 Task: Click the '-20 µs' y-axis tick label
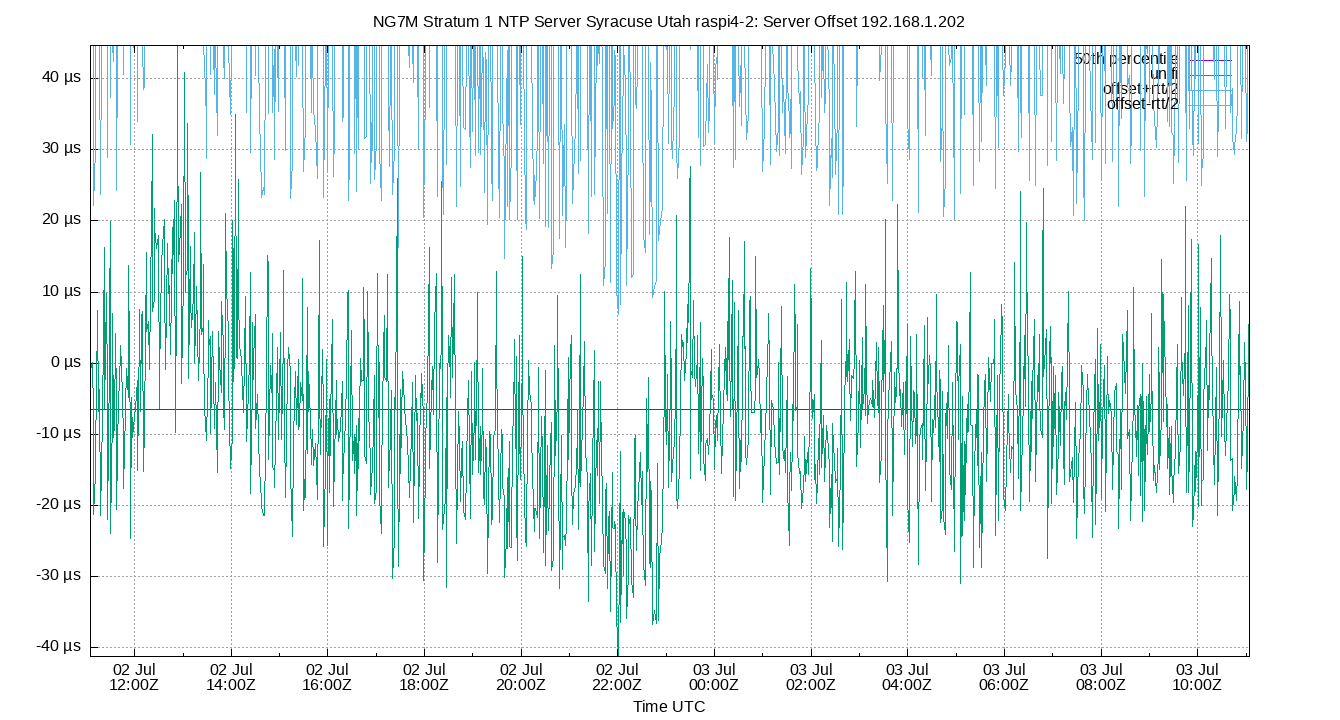pos(59,504)
